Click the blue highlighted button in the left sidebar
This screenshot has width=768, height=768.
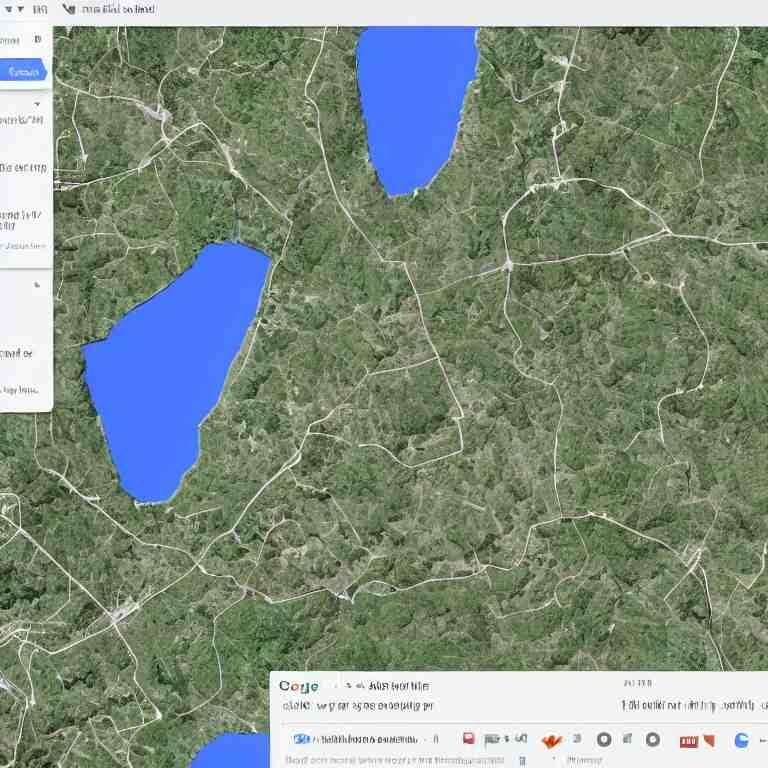click(x=22, y=71)
